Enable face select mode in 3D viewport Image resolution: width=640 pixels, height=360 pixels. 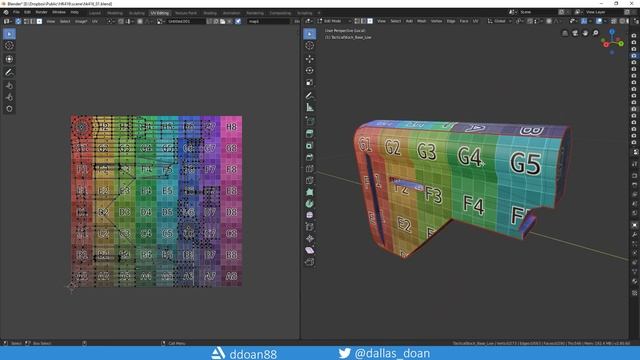(x=370, y=21)
